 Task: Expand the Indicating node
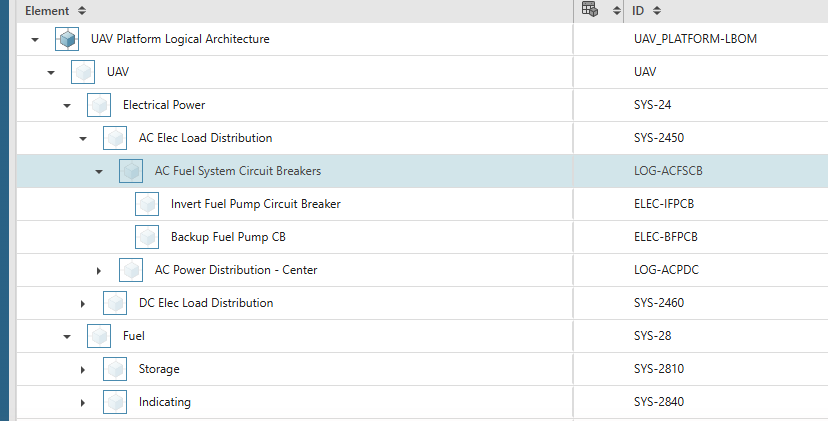tap(83, 403)
